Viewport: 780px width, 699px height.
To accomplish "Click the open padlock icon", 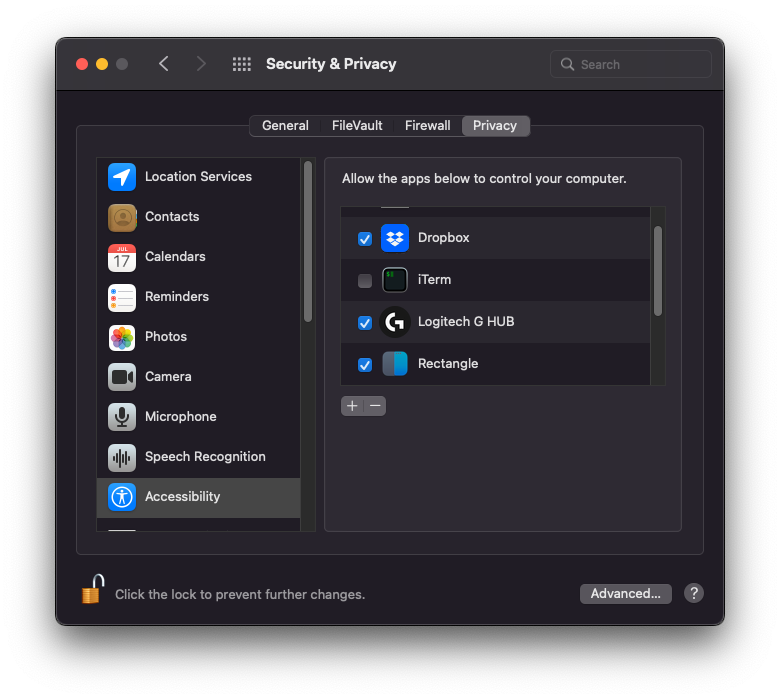I will pos(93,589).
